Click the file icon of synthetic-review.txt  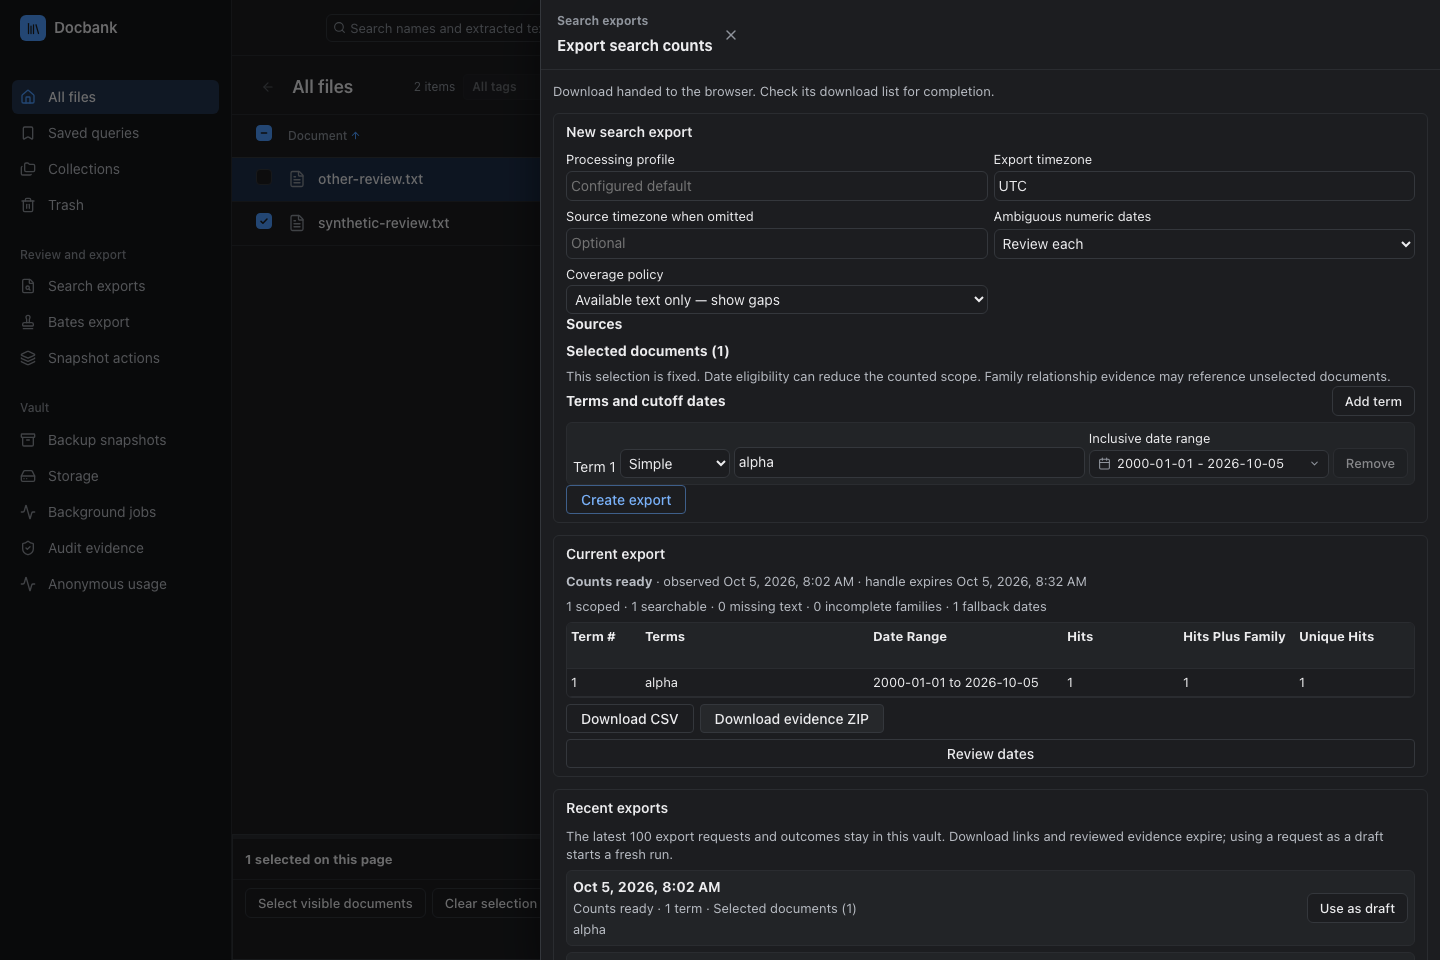297,223
